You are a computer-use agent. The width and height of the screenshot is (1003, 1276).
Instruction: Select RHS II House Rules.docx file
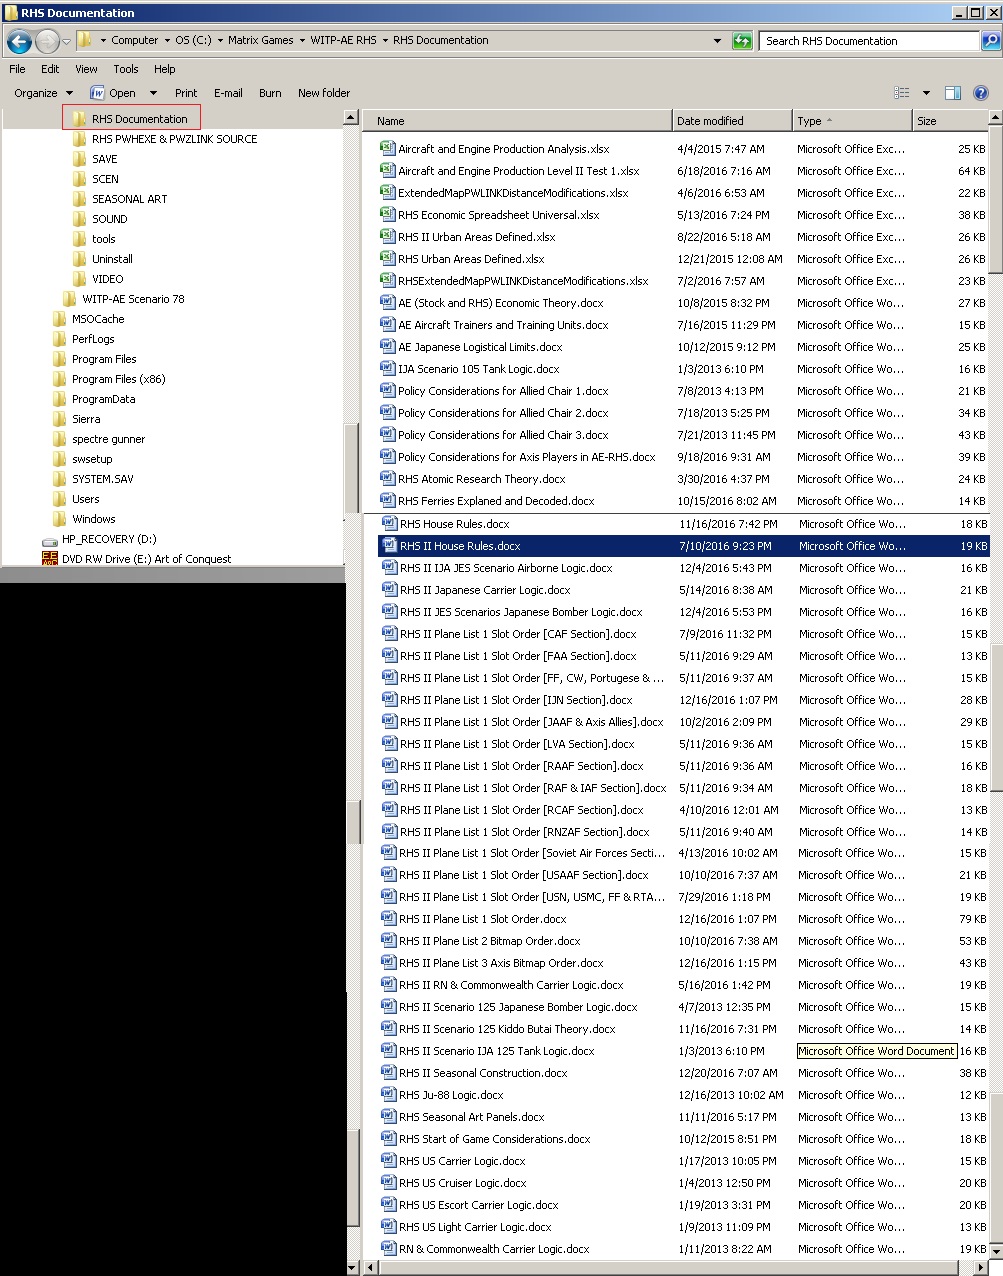pyautogui.click(x=683, y=546)
